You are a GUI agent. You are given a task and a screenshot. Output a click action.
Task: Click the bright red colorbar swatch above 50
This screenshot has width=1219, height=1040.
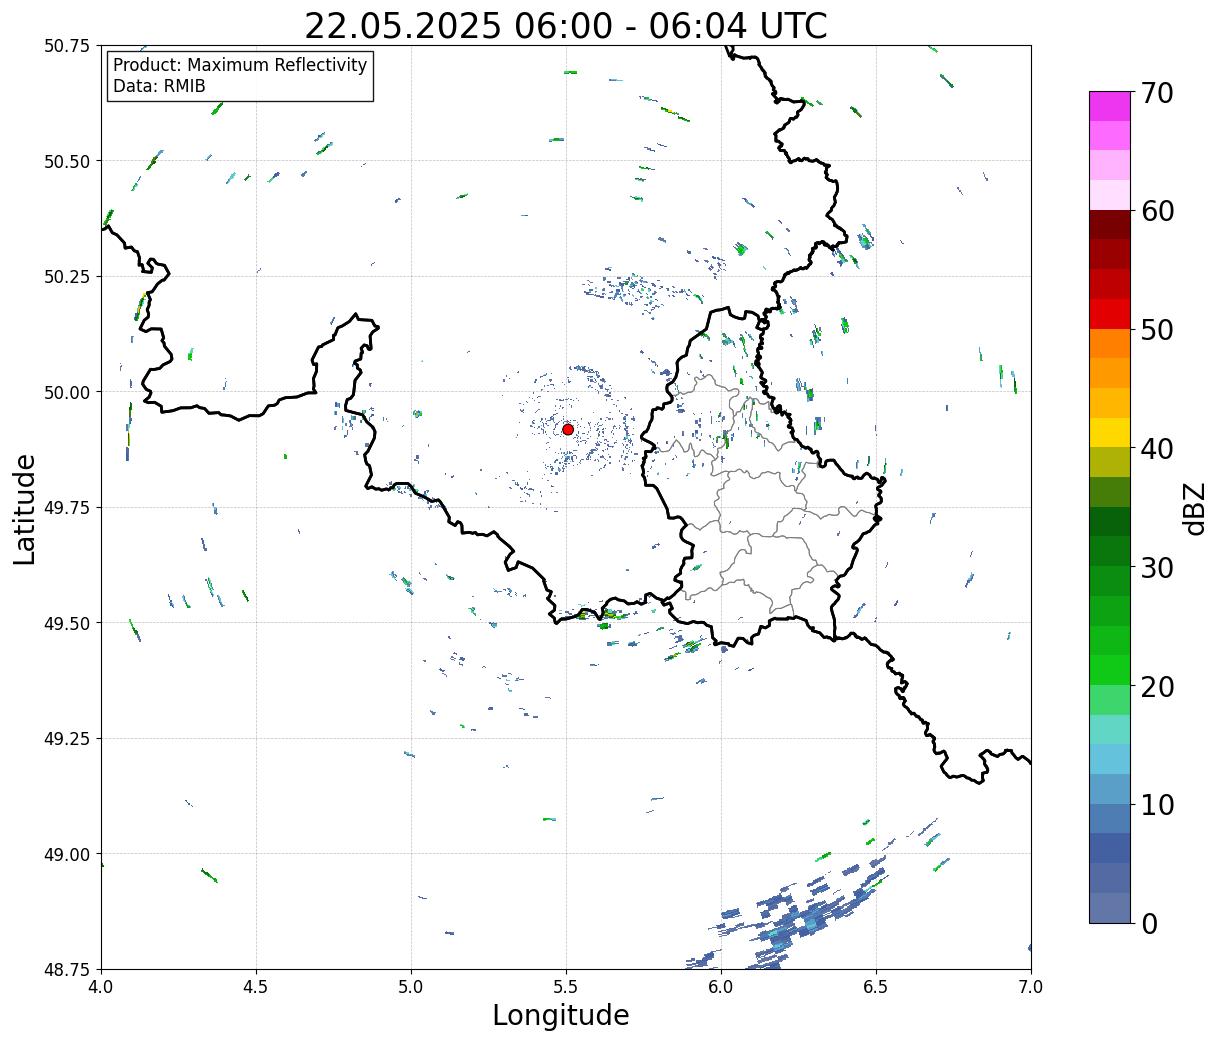[1110, 314]
